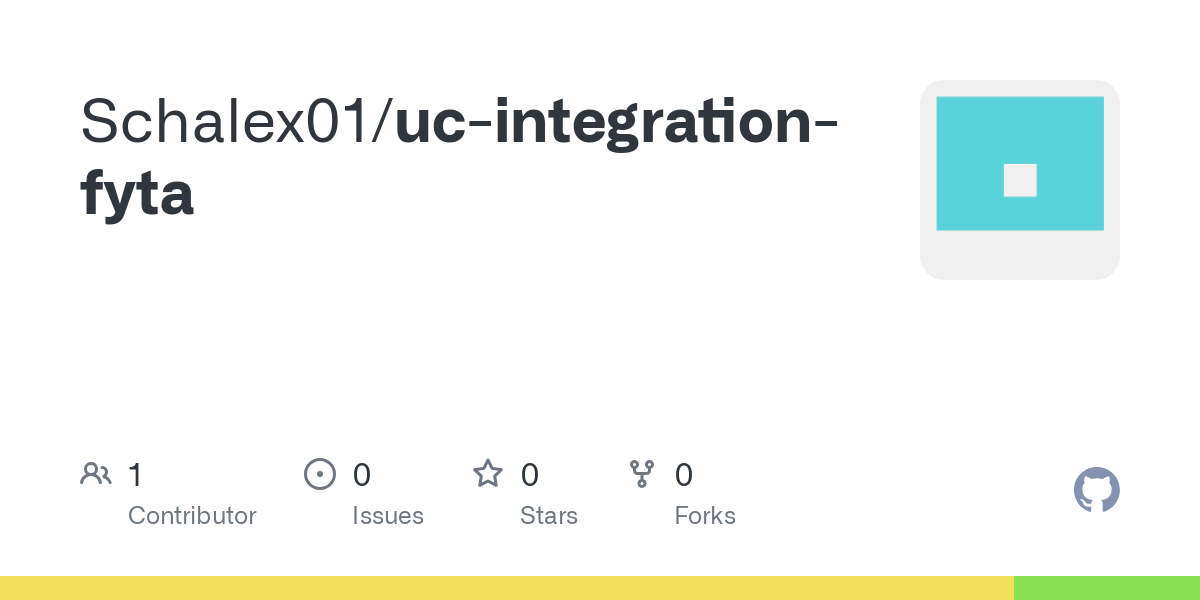Screen dimensions: 1200x600
Task: Click the fork icon
Action: (642, 474)
